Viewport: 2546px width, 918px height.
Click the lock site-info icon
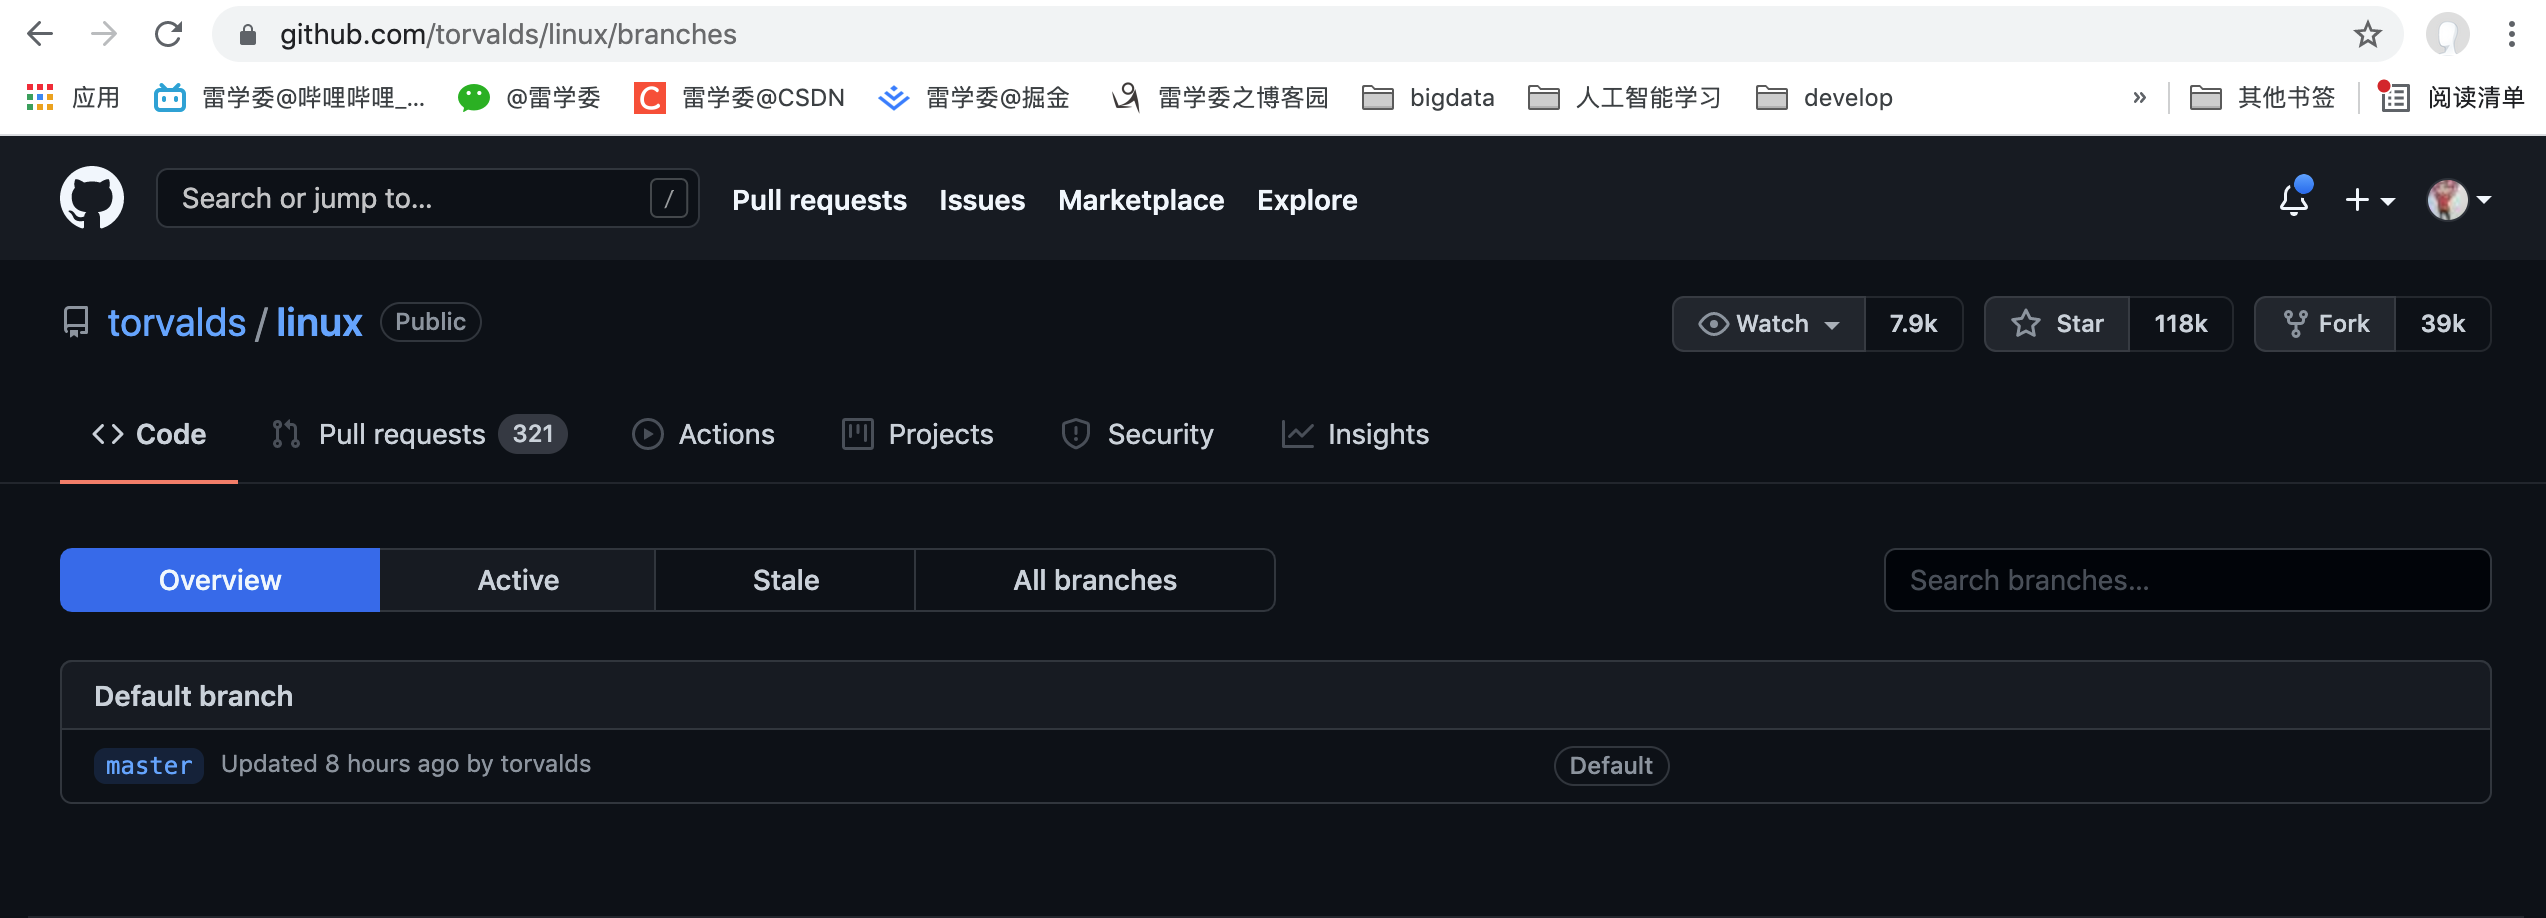pos(248,35)
